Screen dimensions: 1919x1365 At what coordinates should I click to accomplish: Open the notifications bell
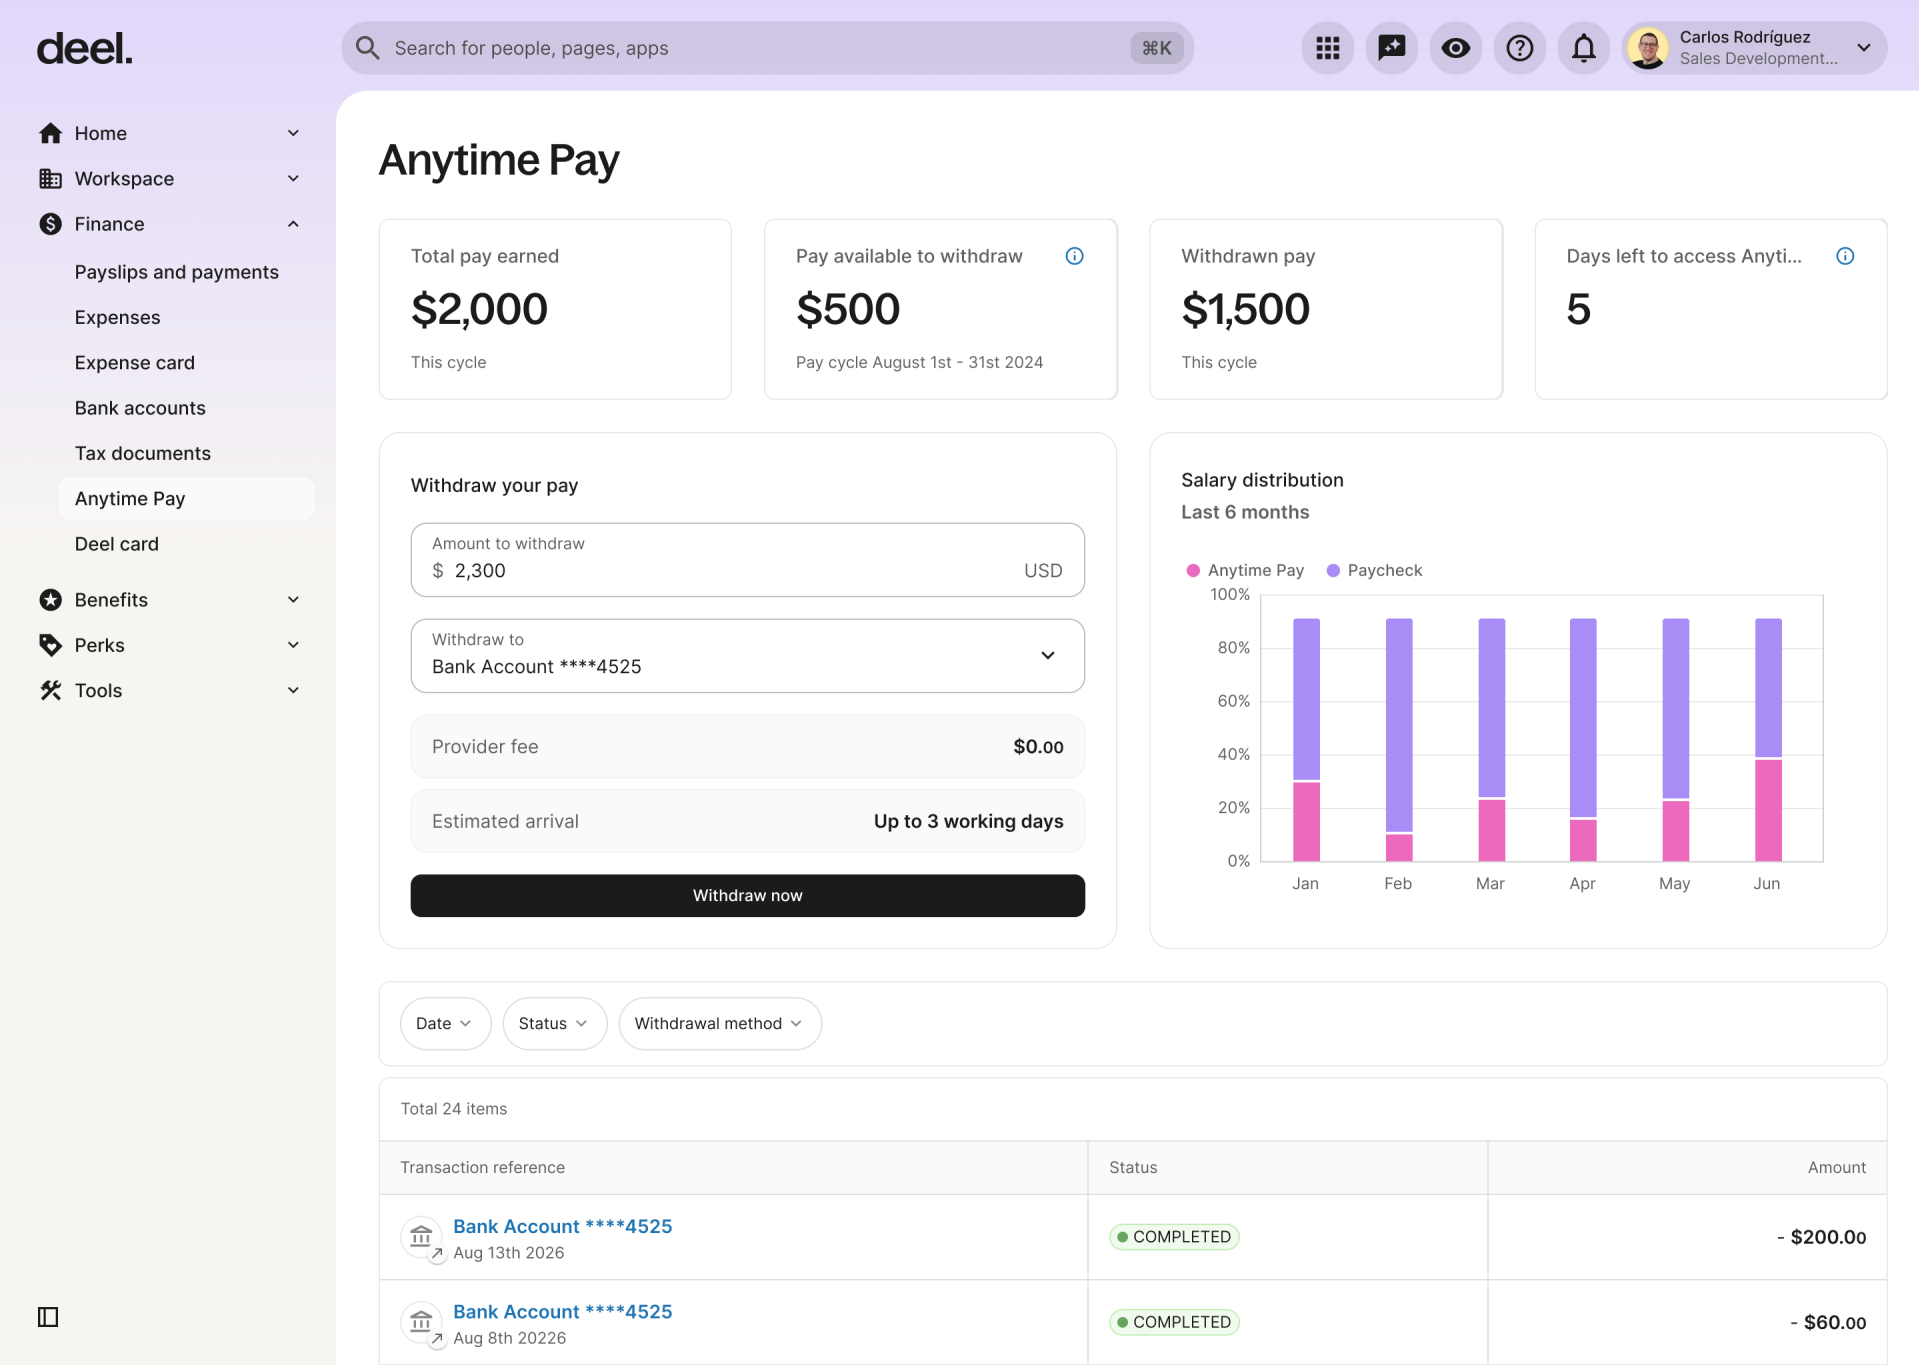(x=1583, y=48)
